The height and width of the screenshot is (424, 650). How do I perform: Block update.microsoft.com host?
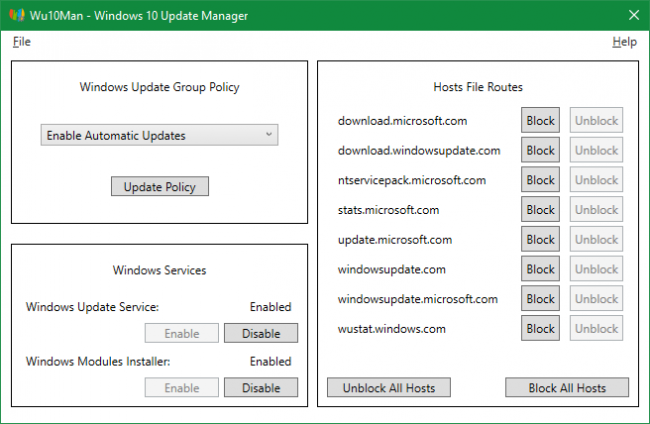[540, 239]
